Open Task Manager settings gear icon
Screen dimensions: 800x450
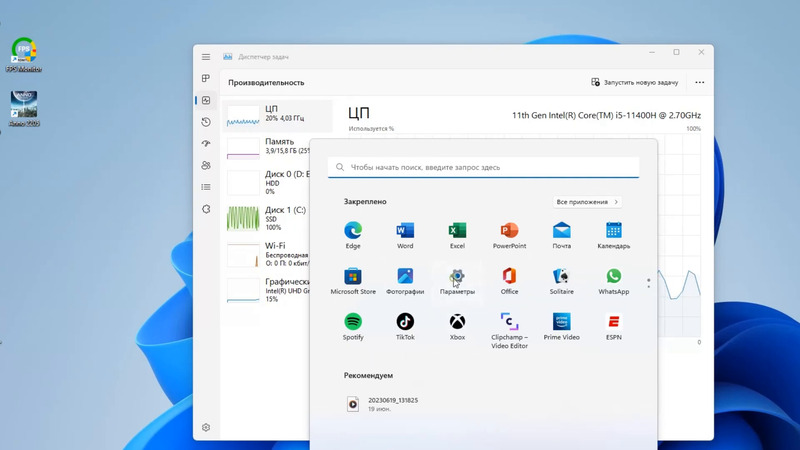tap(206, 427)
